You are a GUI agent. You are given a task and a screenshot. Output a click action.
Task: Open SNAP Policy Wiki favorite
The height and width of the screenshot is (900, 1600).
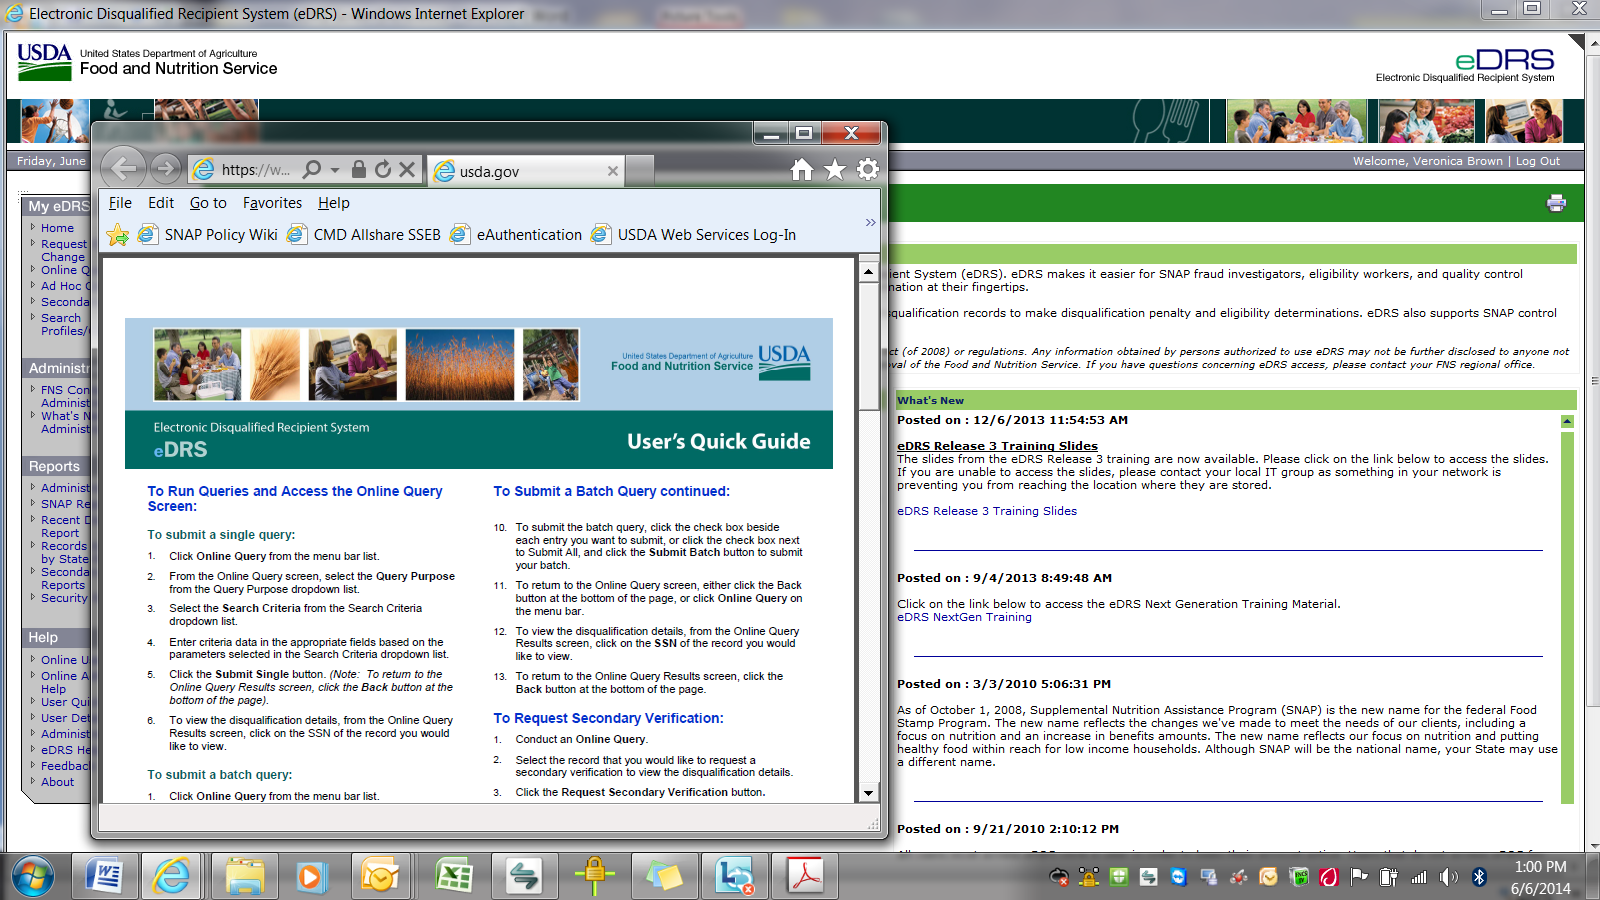tap(208, 235)
